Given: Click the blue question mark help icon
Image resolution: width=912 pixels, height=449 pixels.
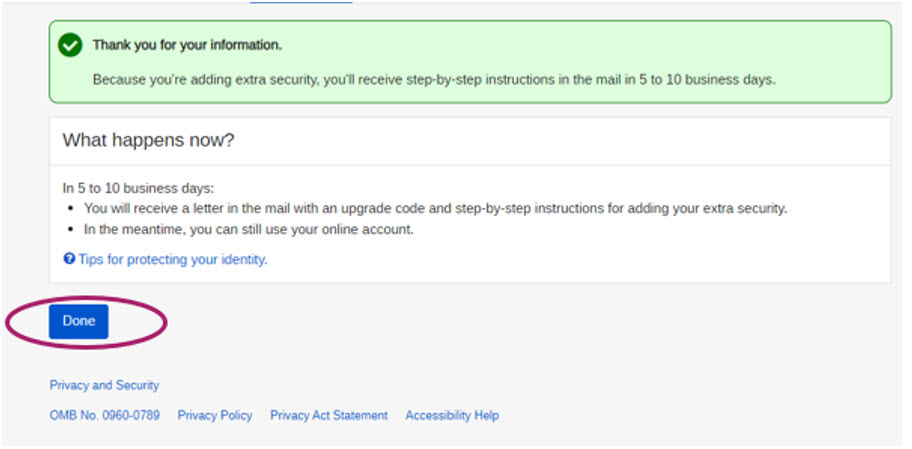Looking at the screenshot, I should click(x=69, y=259).
